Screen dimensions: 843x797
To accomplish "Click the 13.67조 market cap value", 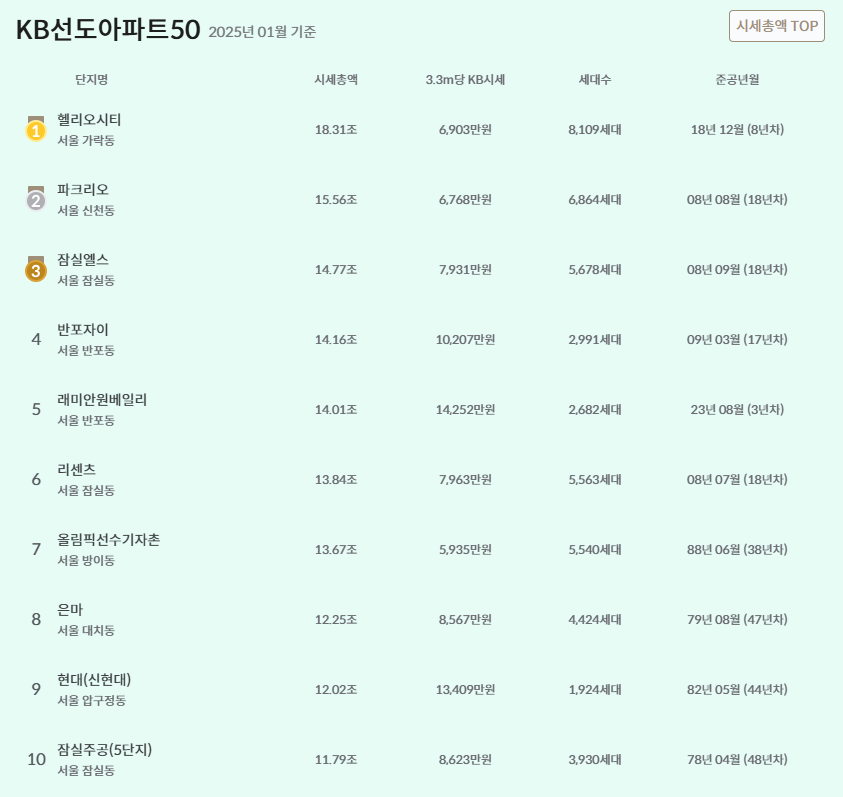I will coord(336,549).
